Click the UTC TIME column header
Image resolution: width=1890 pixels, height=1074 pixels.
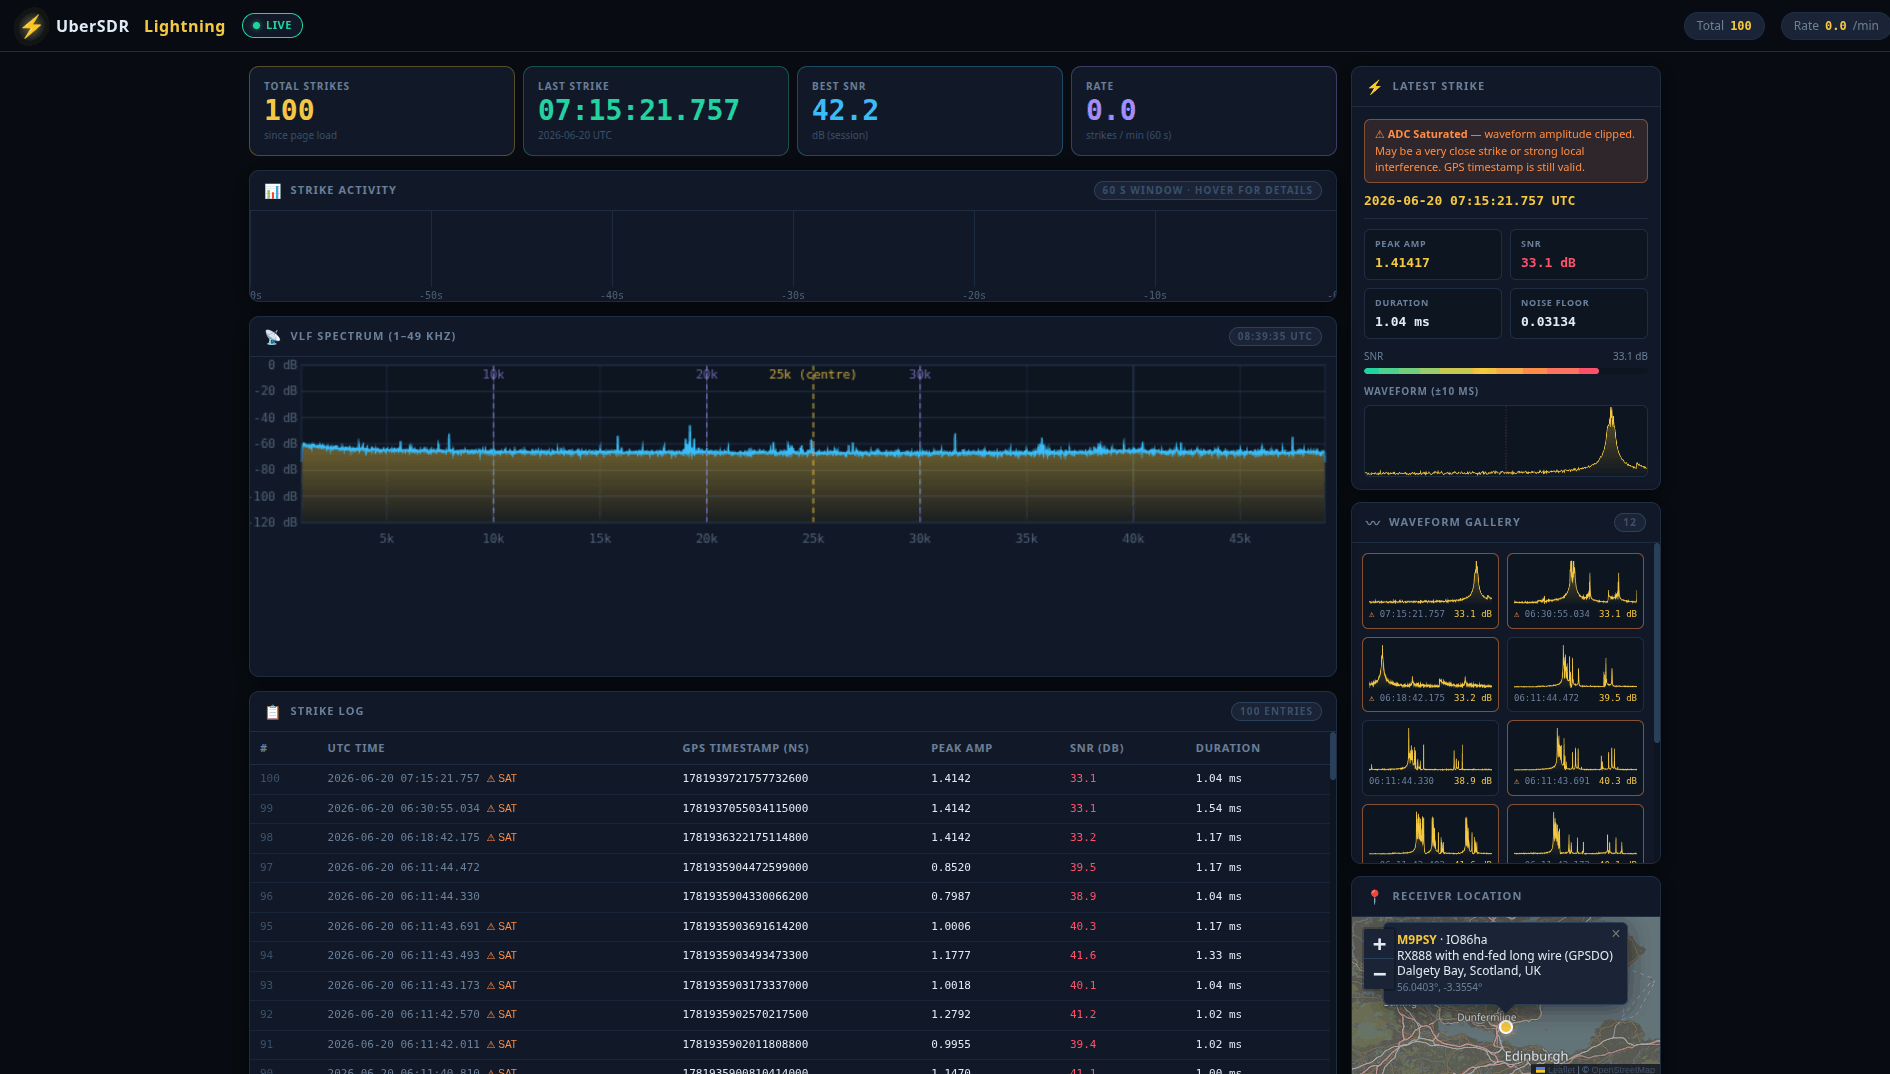click(x=356, y=748)
